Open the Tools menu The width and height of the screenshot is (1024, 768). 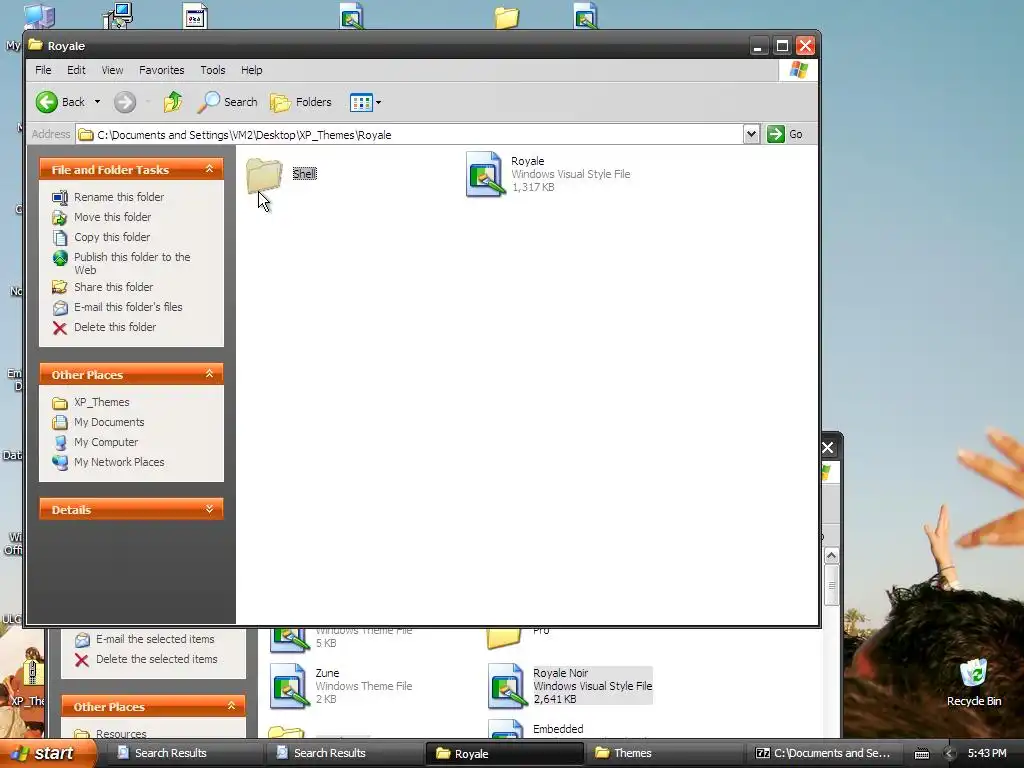[212, 70]
